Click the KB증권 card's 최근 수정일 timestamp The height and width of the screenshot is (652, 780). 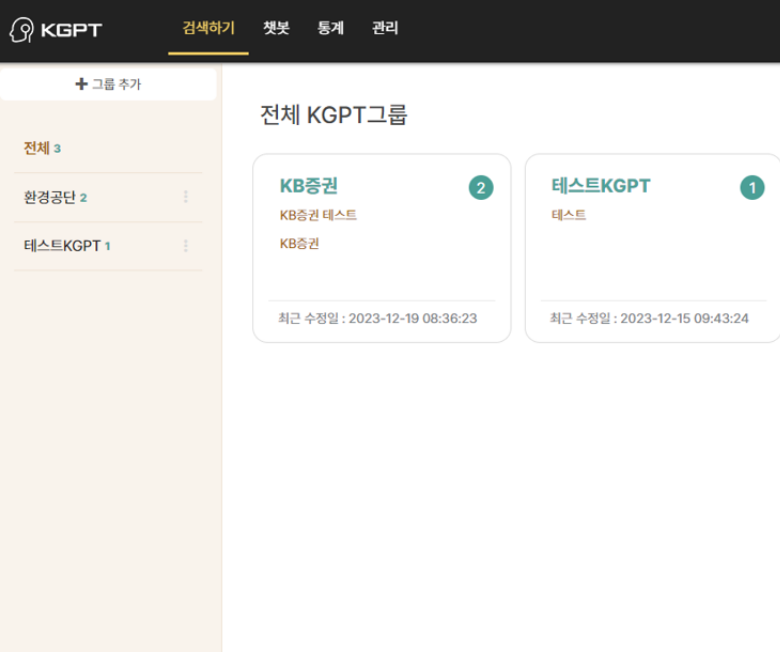(x=377, y=319)
